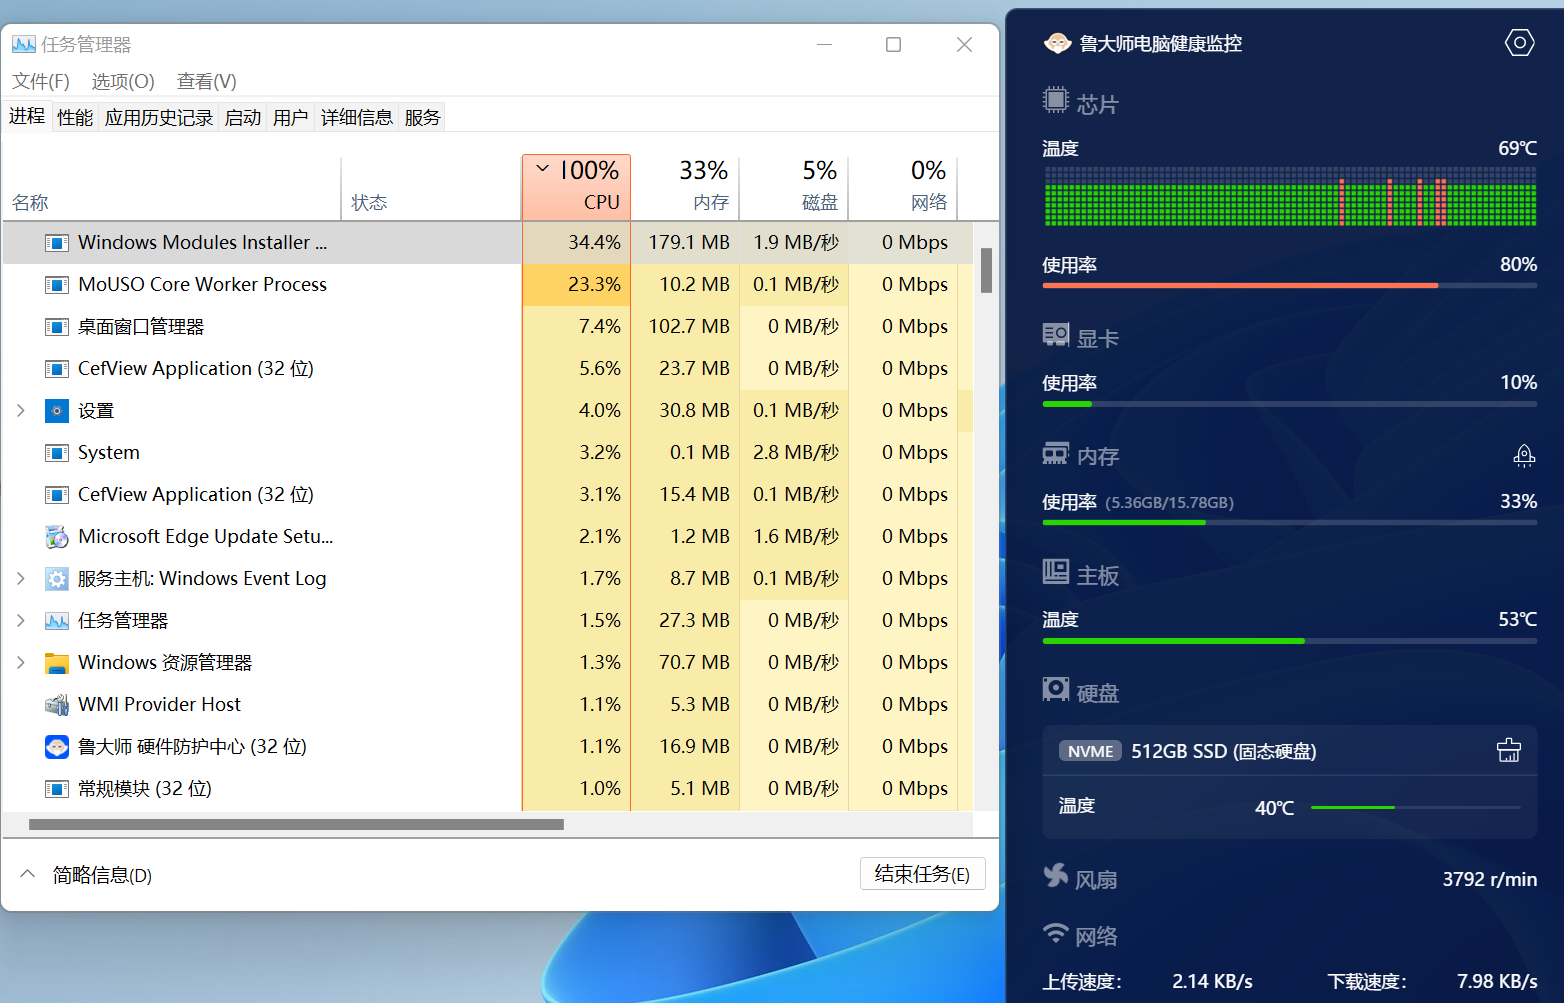Image resolution: width=1564 pixels, height=1003 pixels.
Task: Switch to the 性能 tab
Action: (75, 118)
